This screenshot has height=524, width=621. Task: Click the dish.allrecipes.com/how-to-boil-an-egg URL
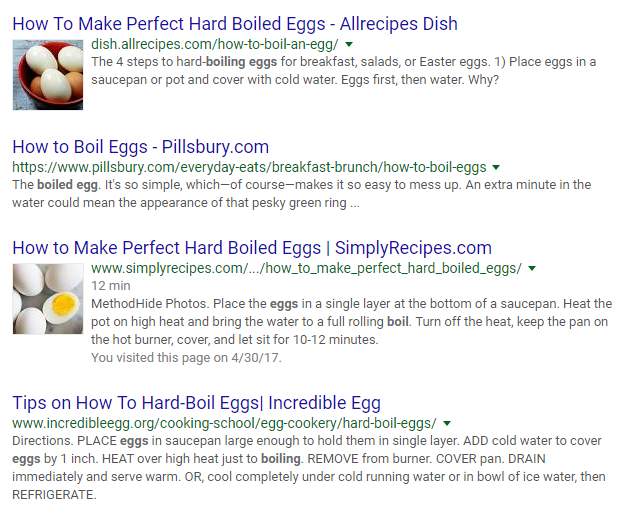(215, 44)
